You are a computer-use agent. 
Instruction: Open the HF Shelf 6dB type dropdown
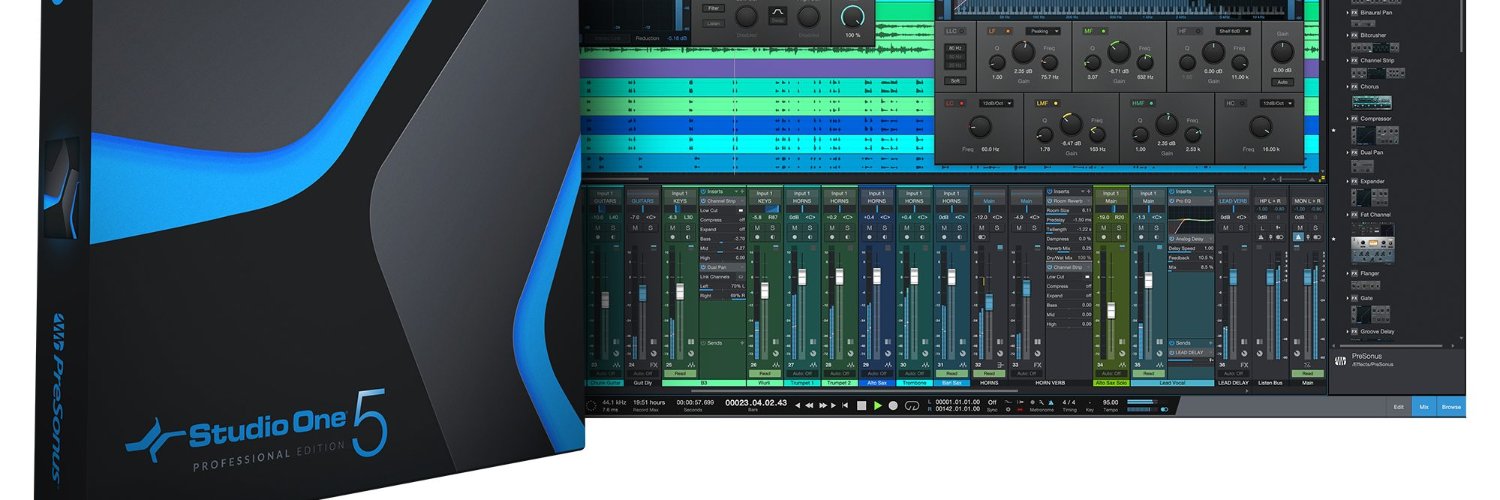[1233, 31]
